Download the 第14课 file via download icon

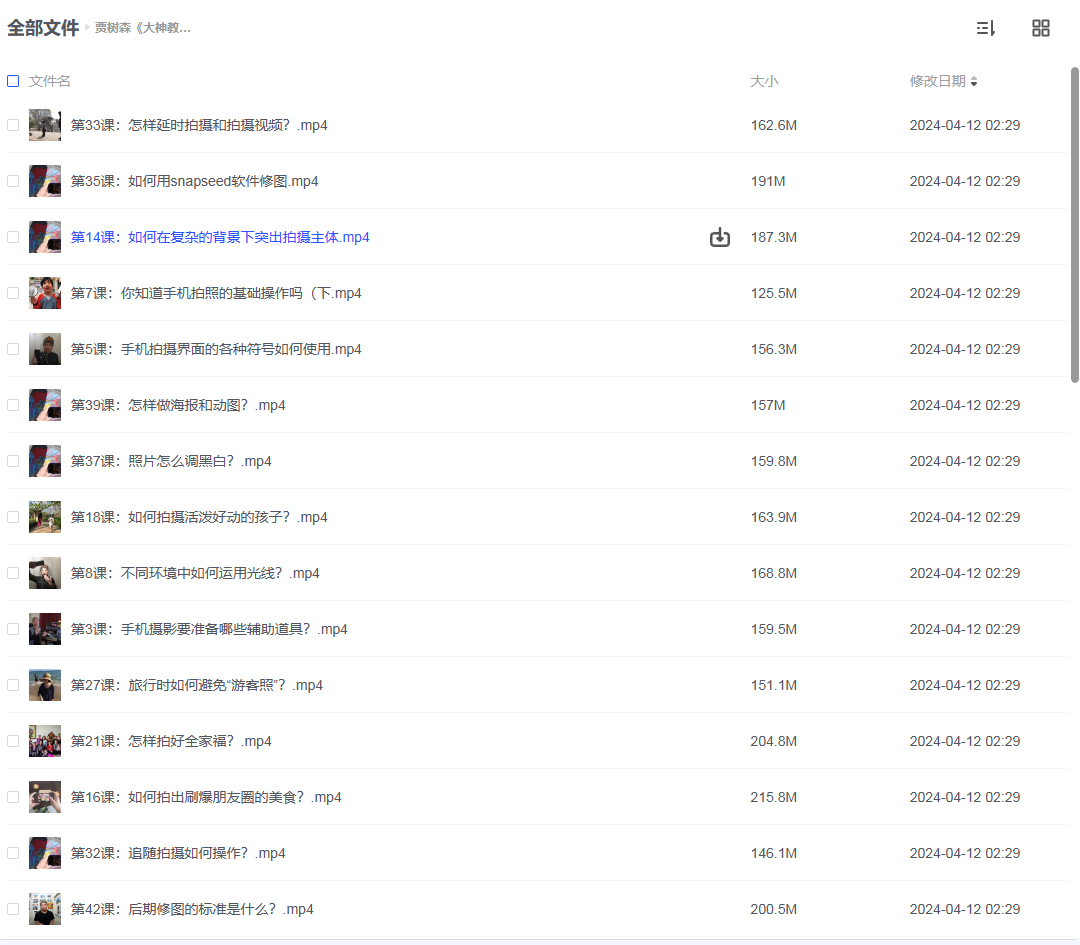coord(720,237)
